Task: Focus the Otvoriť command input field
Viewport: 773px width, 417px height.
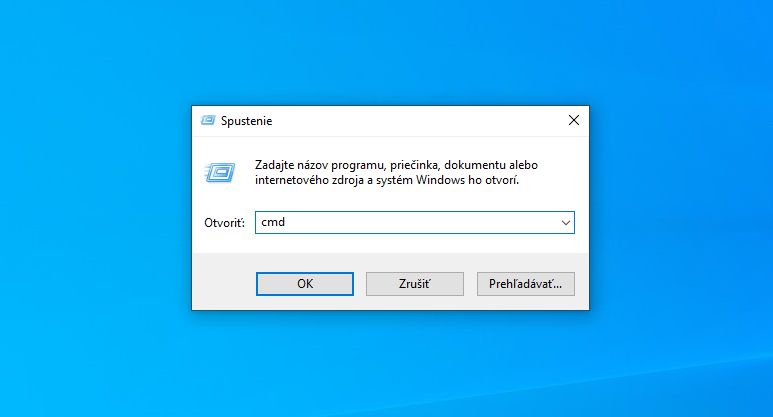Action: click(415, 222)
